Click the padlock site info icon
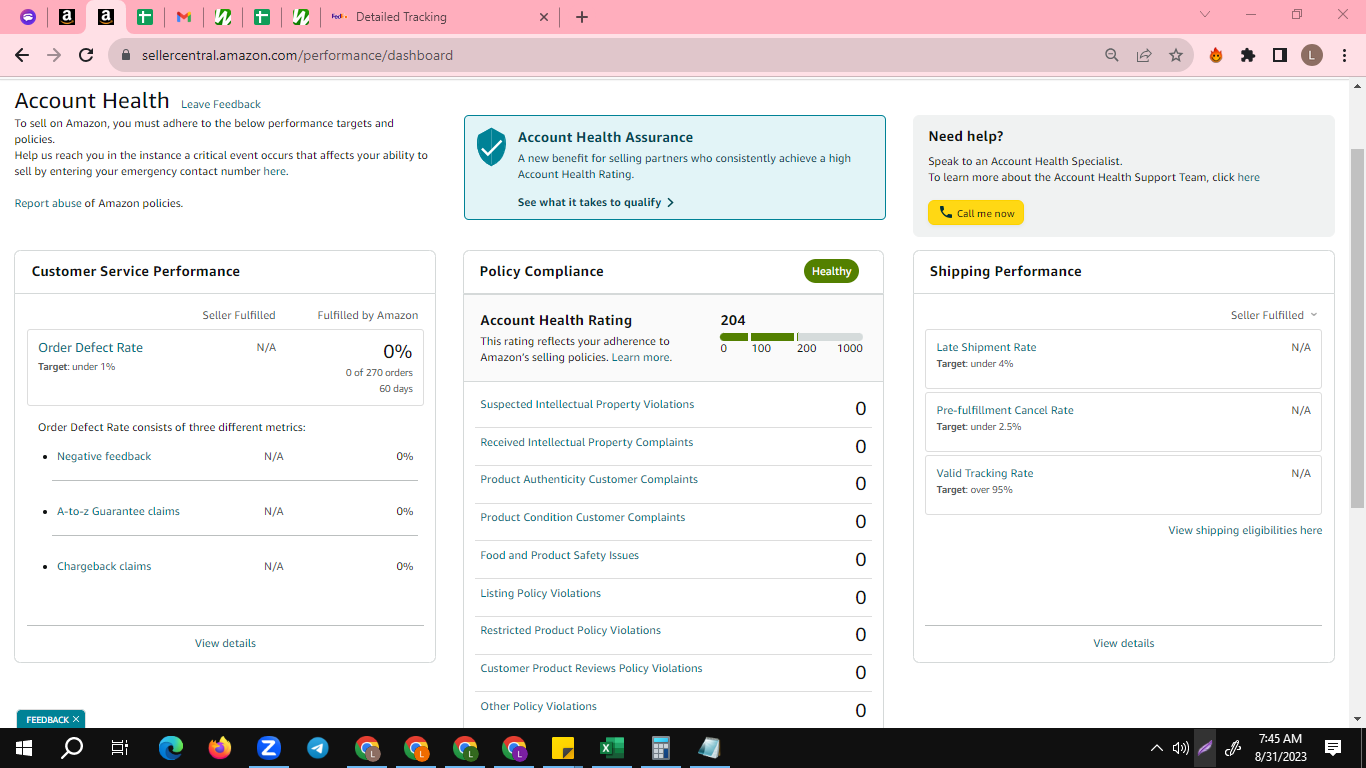 tap(126, 56)
